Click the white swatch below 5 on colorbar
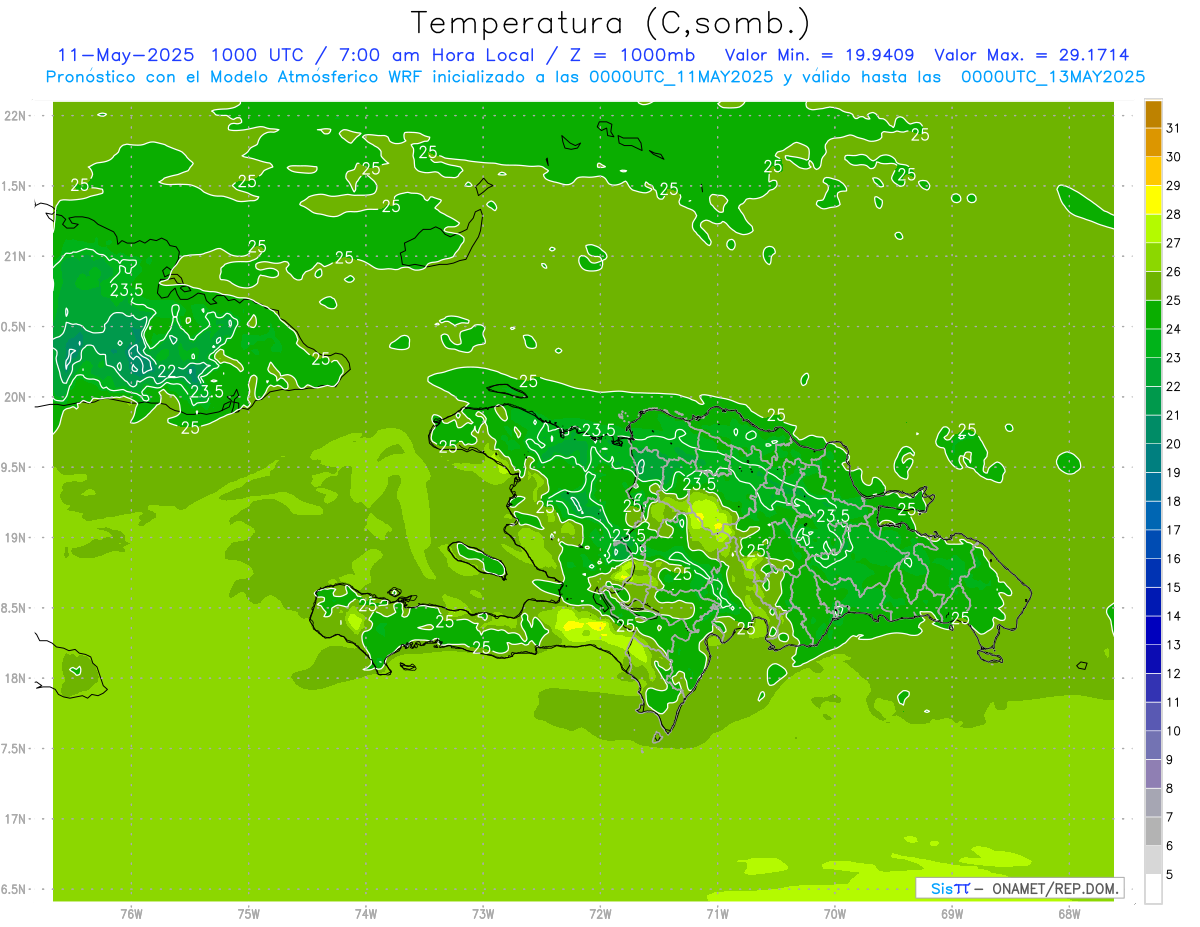This screenshot has width=1200, height=927. [1153, 889]
